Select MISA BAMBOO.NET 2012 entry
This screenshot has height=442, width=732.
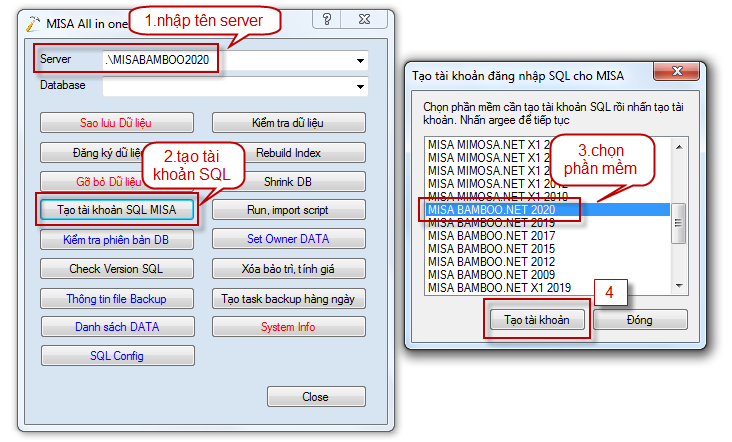(x=548, y=262)
